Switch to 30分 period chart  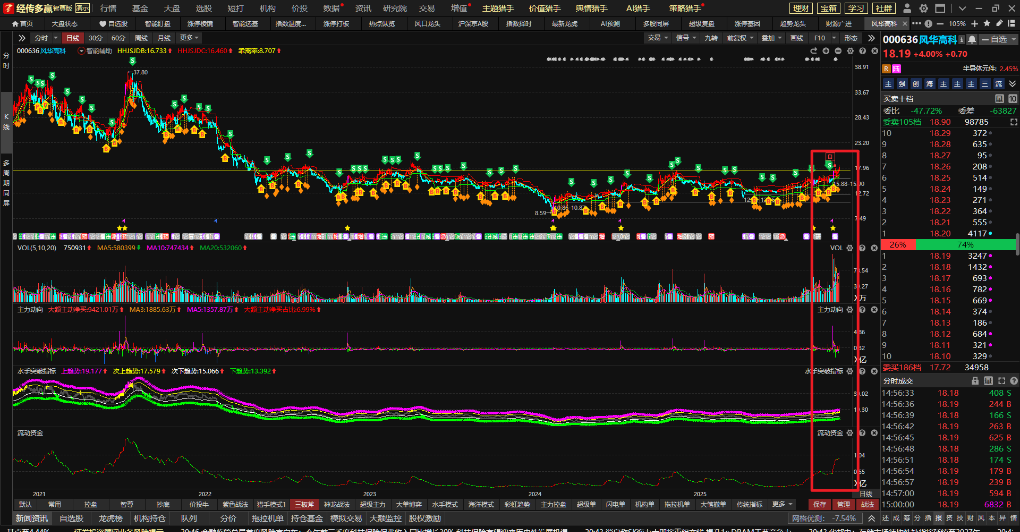click(x=95, y=37)
